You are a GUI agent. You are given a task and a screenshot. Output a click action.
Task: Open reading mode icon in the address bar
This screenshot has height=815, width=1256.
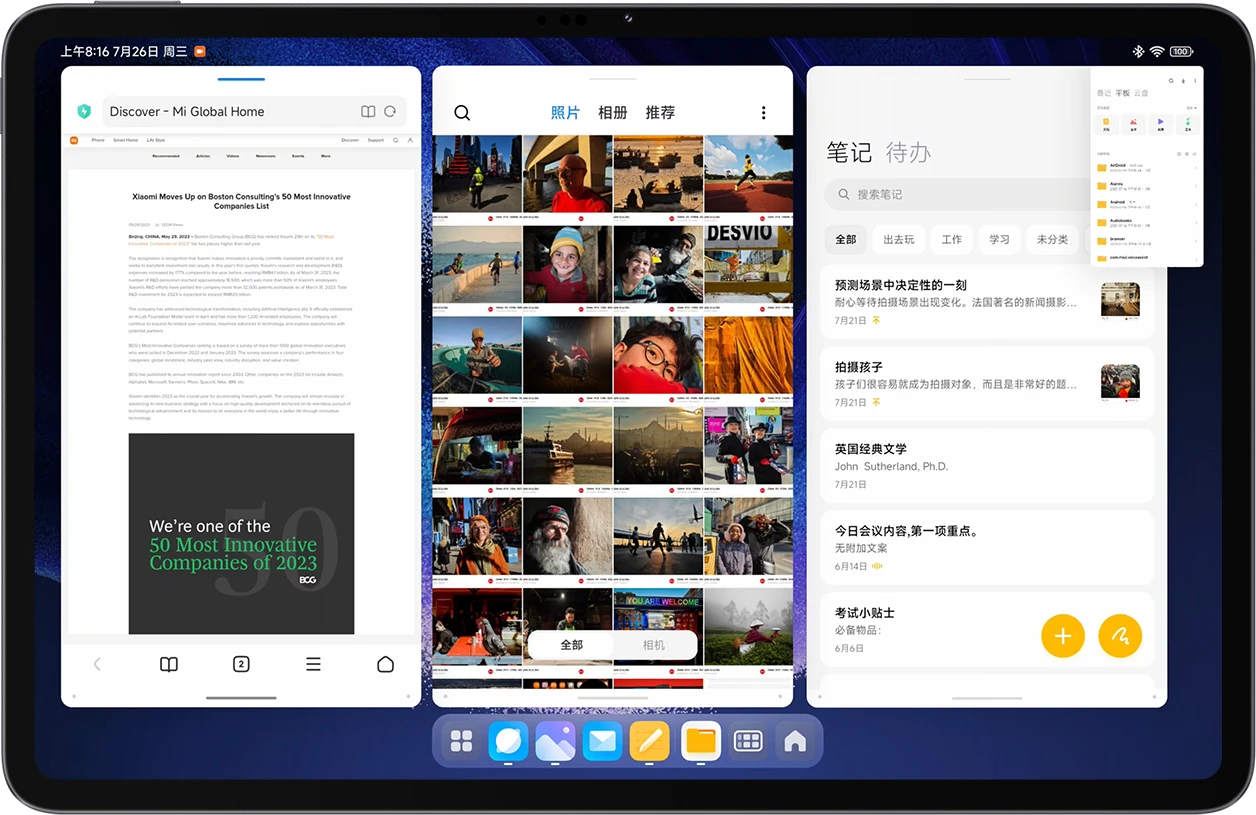368,112
